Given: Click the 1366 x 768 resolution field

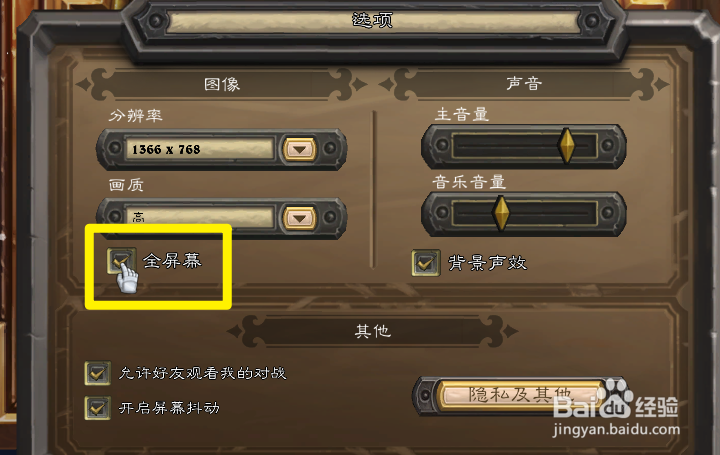Looking at the screenshot, I should [x=200, y=149].
